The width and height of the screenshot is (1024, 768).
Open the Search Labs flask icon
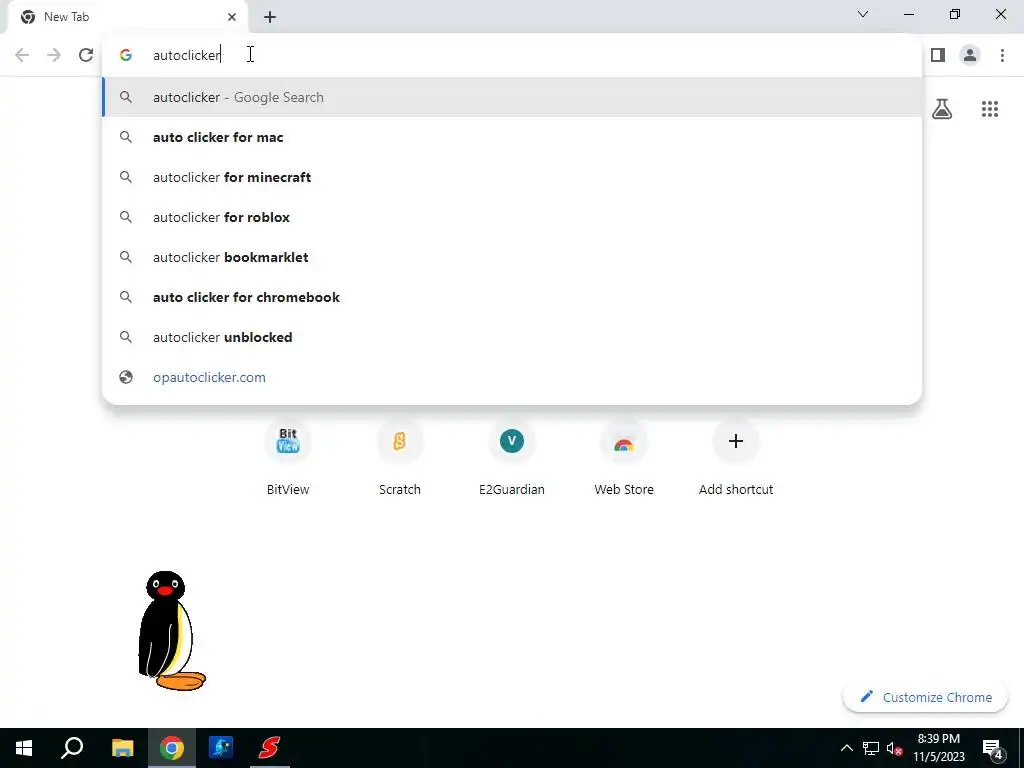pyautogui.click(x=942, y=109)
